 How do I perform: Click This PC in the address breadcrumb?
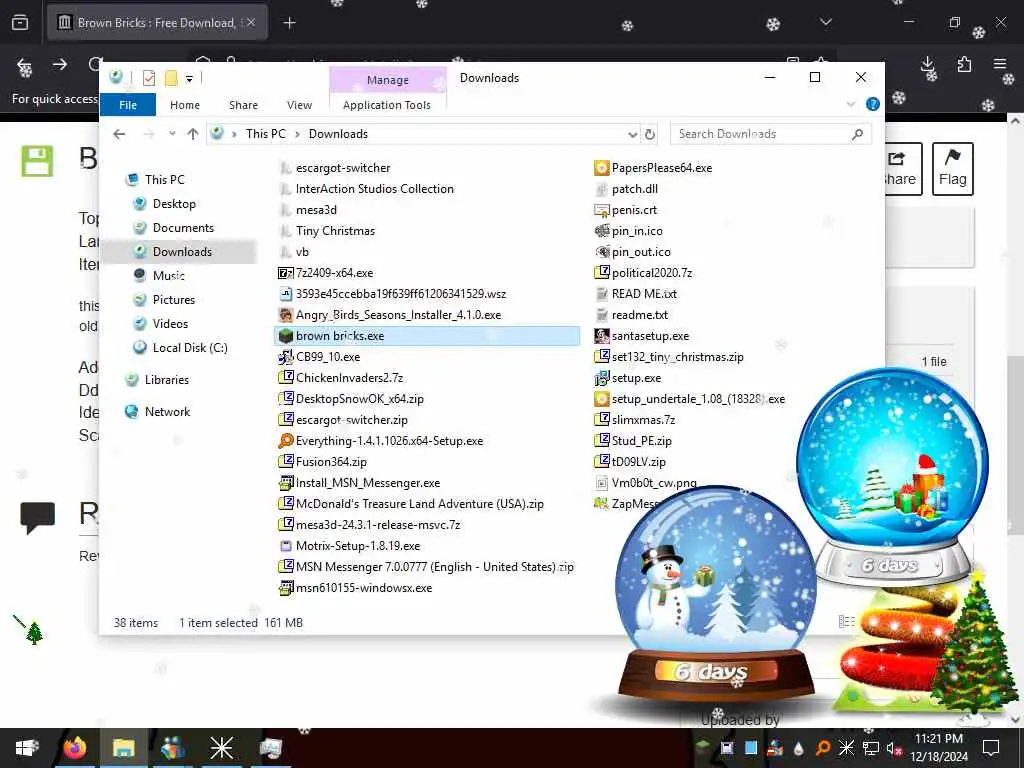(266, 134)
